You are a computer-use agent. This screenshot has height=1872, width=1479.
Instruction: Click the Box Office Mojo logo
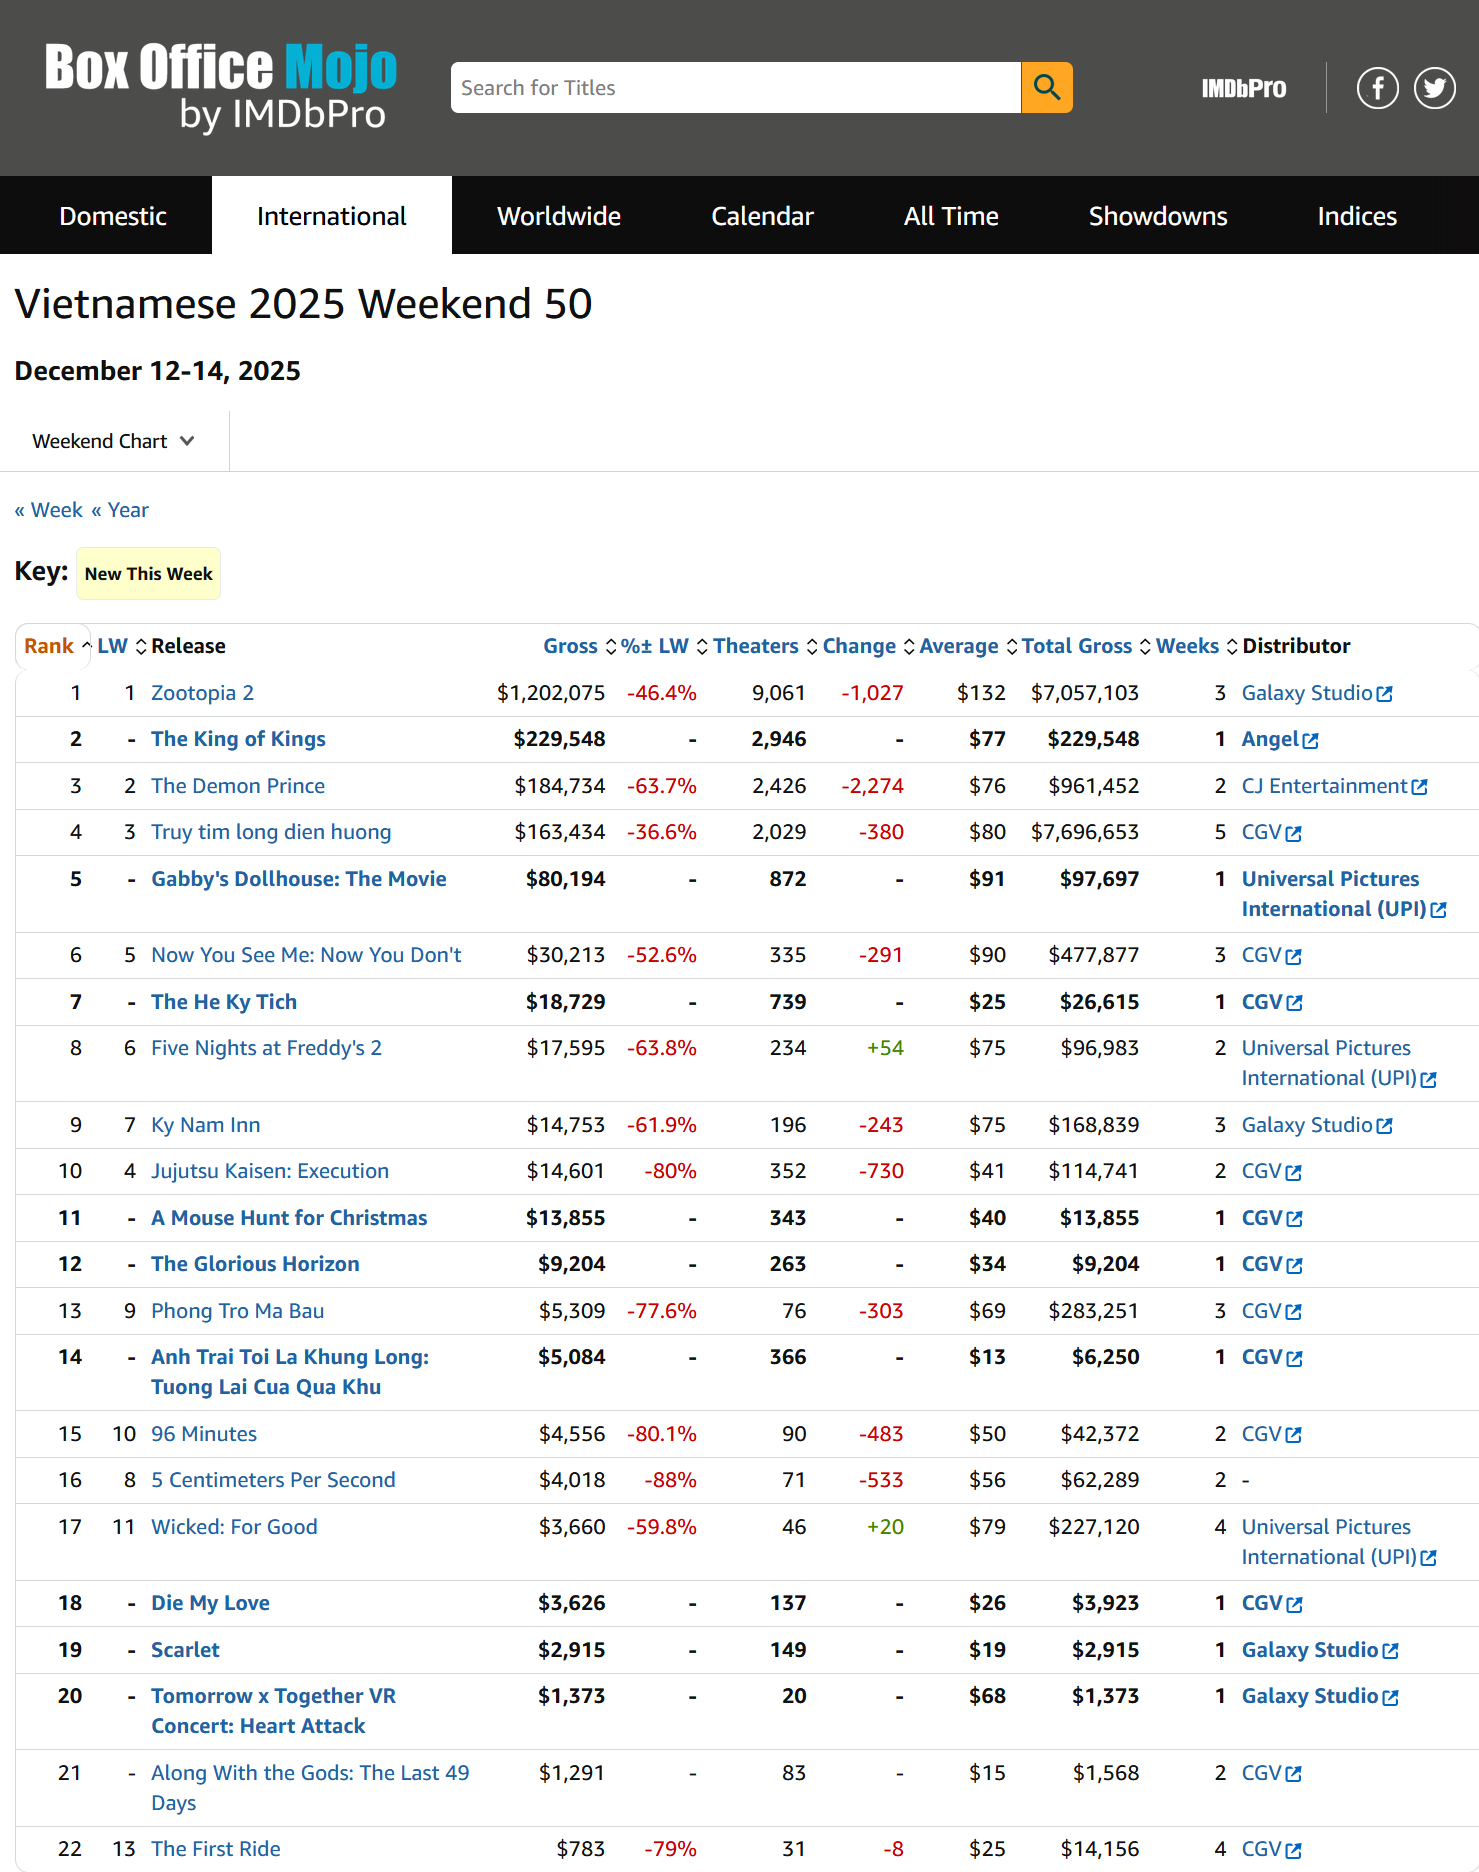(221, 87)
